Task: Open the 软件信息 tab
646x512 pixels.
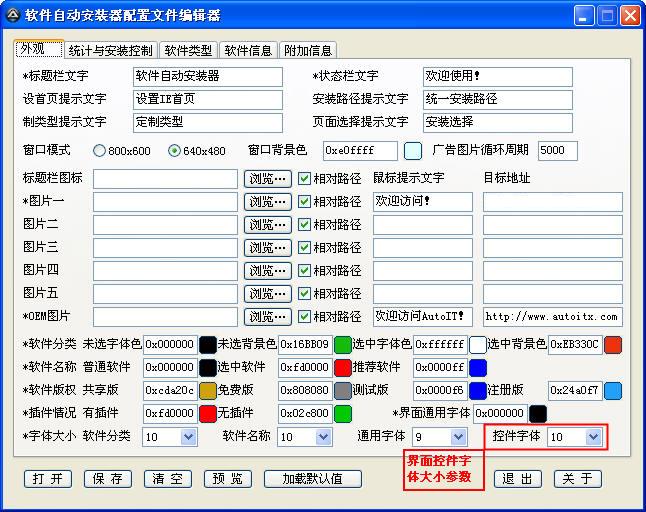Action: (x=248, y=51)
